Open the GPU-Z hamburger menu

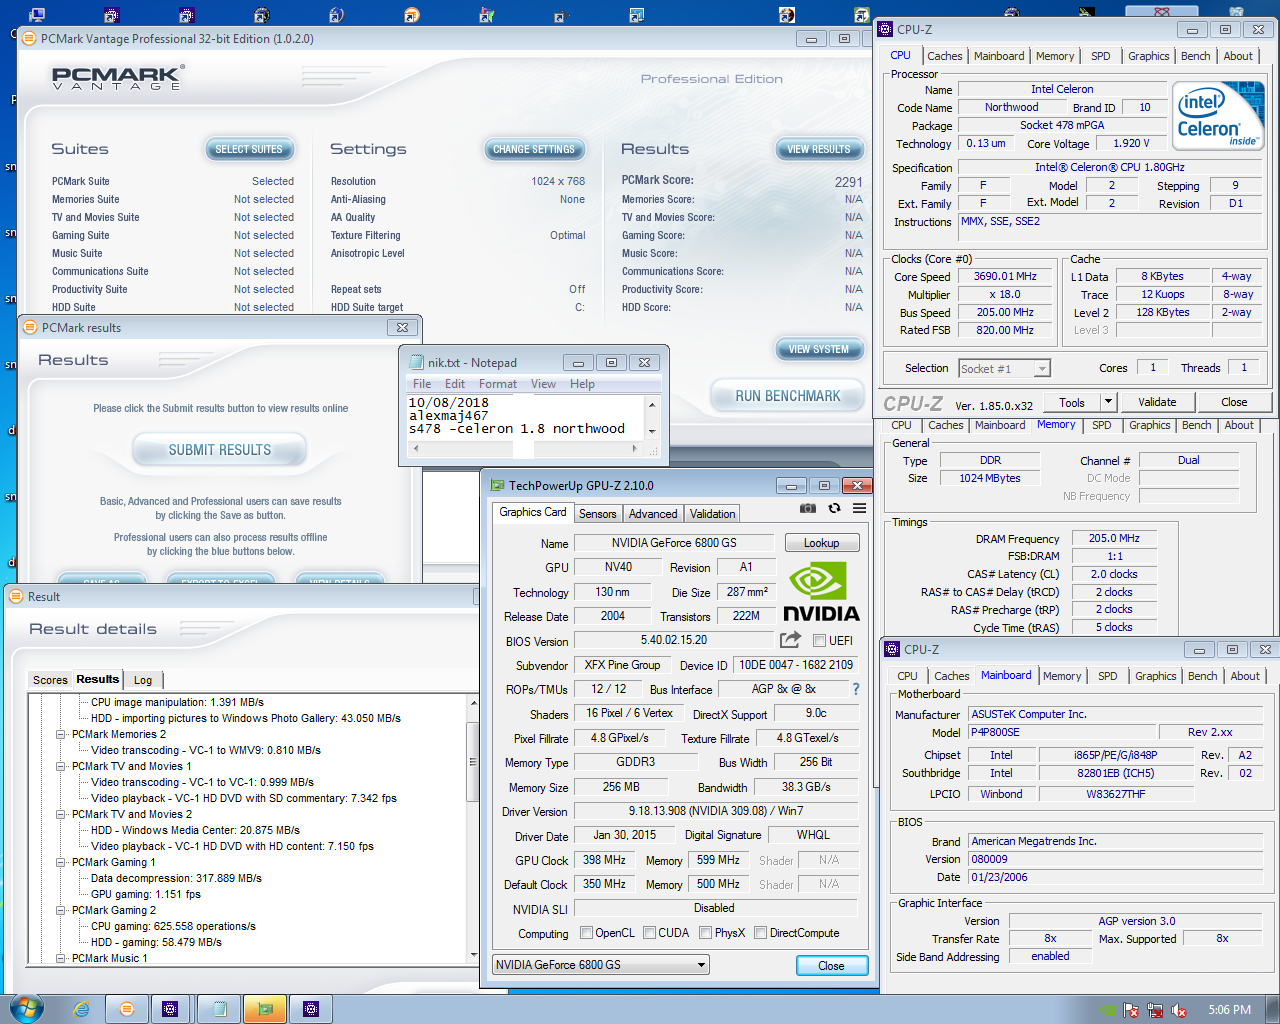(x=859, y=509)
